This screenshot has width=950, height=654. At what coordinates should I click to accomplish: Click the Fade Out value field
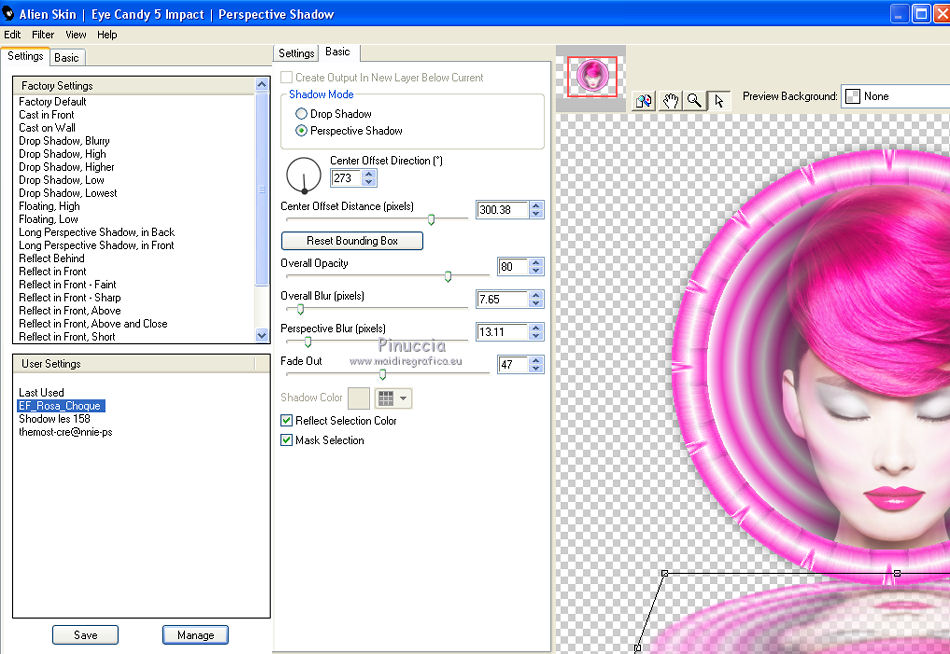click(513, 364)
